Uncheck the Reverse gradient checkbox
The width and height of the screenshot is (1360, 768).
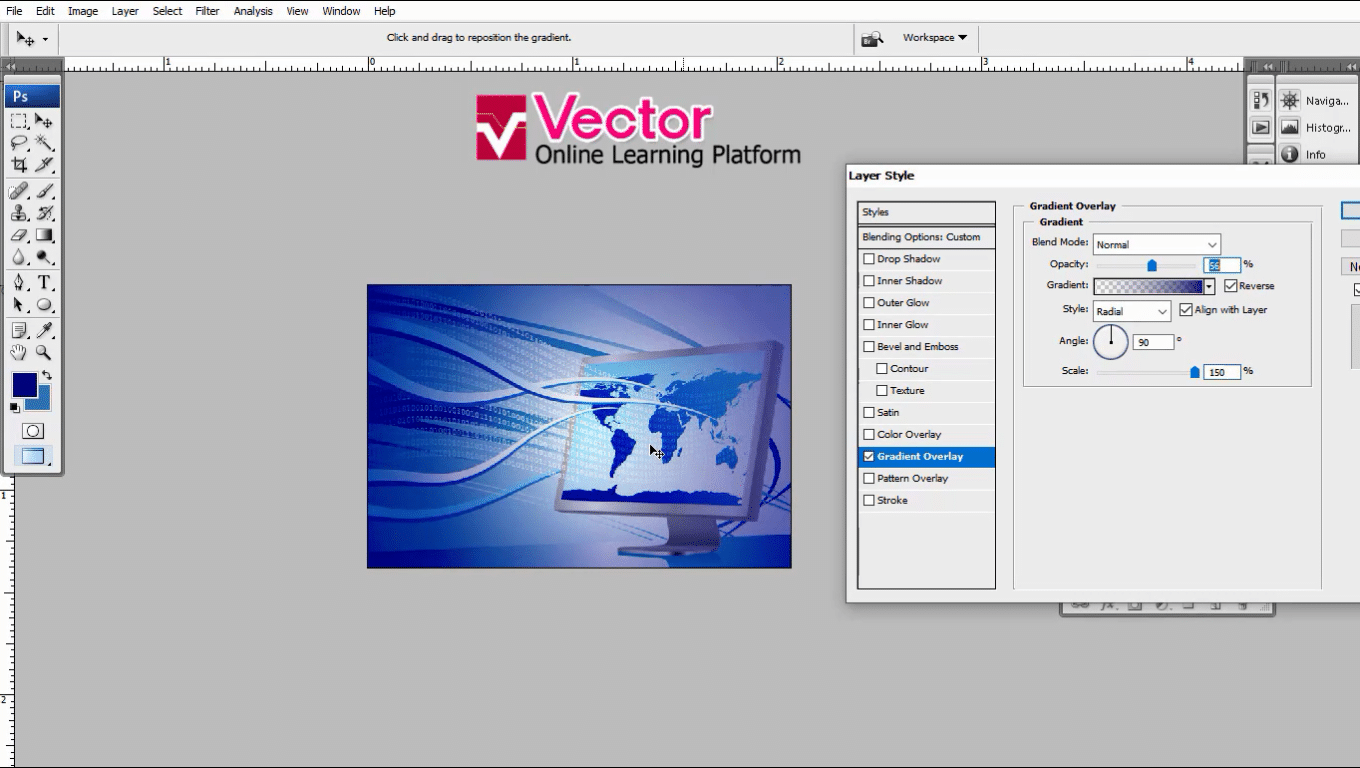coord(1231,286)
